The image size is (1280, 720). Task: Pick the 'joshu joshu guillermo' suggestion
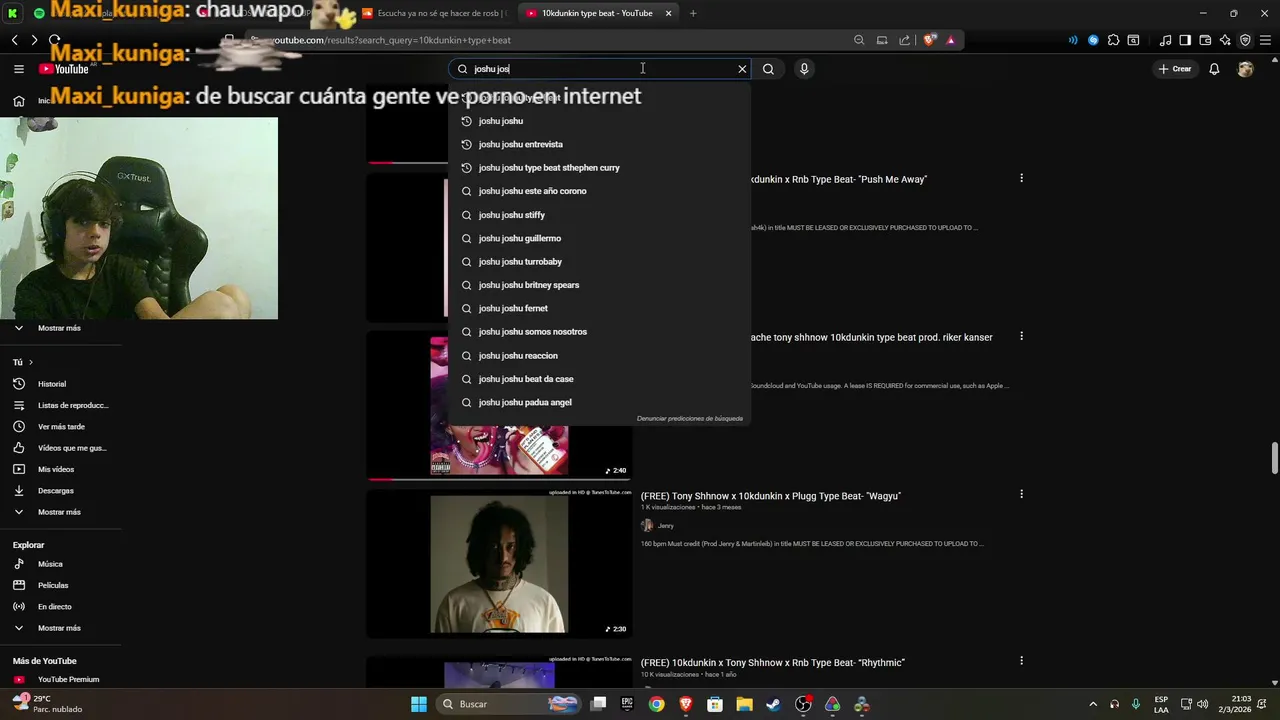coord(598,238)
